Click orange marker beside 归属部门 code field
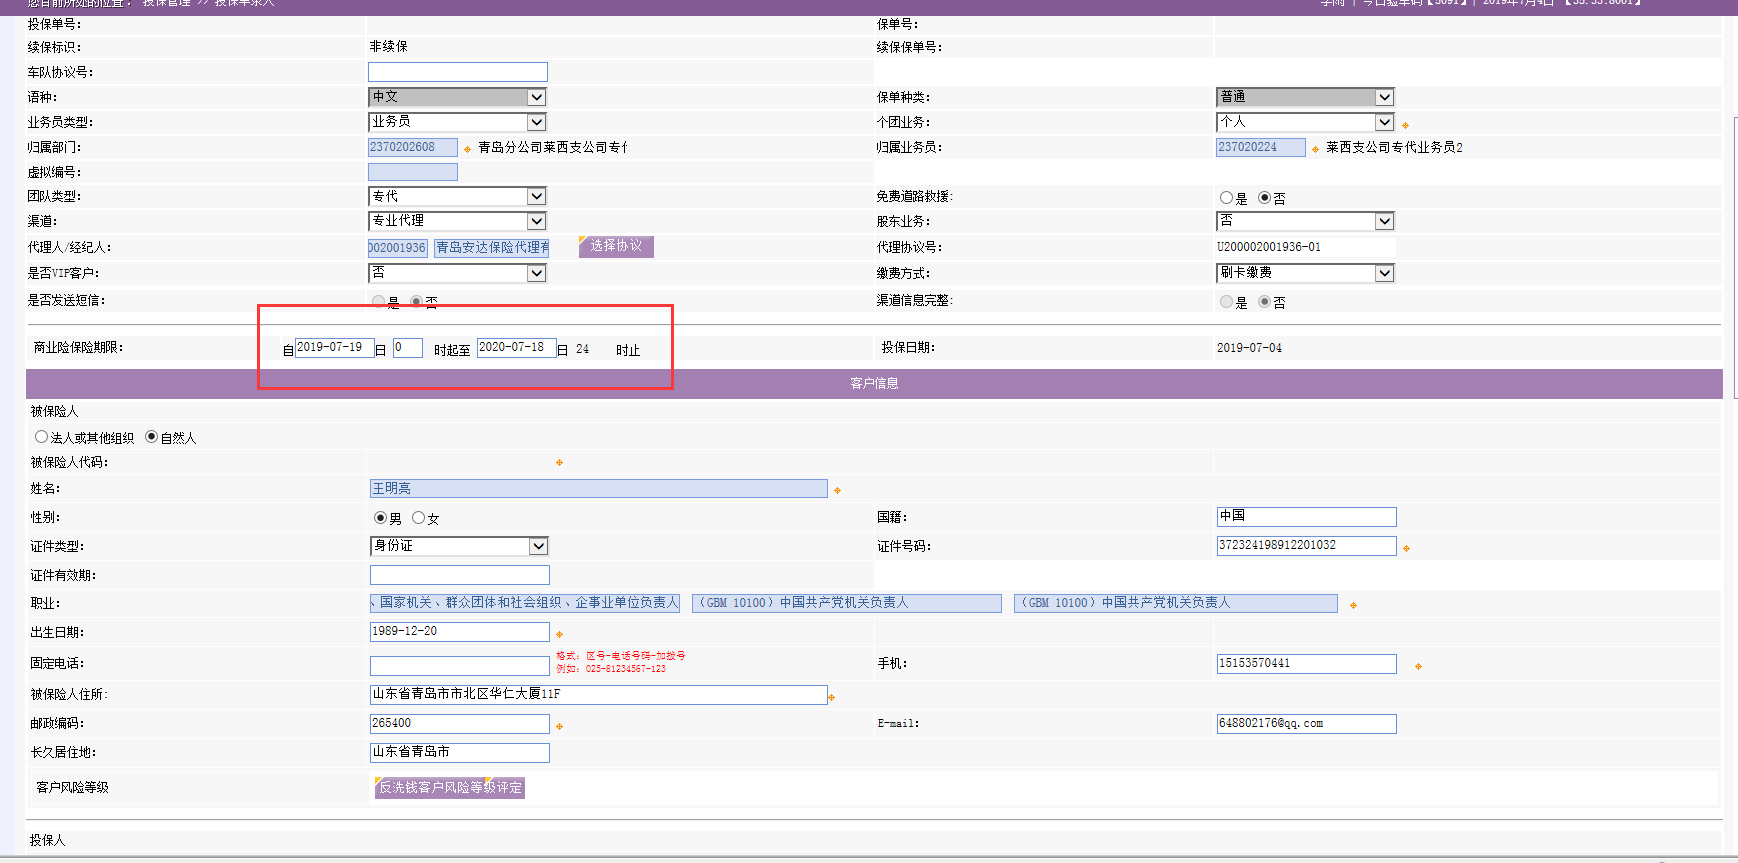The width and height of the screenshot is (1738, 863). [467, 149]
